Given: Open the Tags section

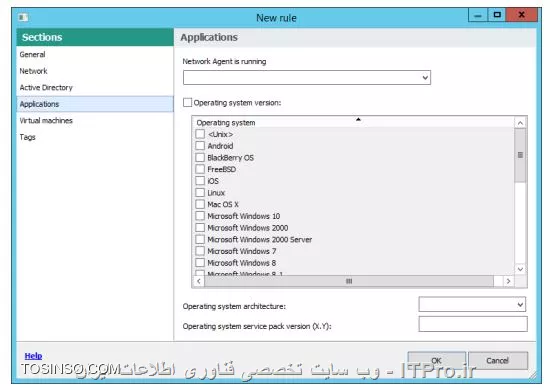Looking at the screenshot, I should pyautogui.click(x=95, y=137).
